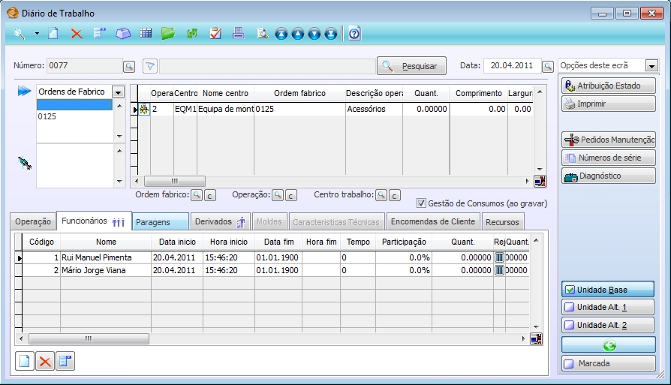Switch to the Funcionários tab
The image size is (671, 385).
pos(94,221)
